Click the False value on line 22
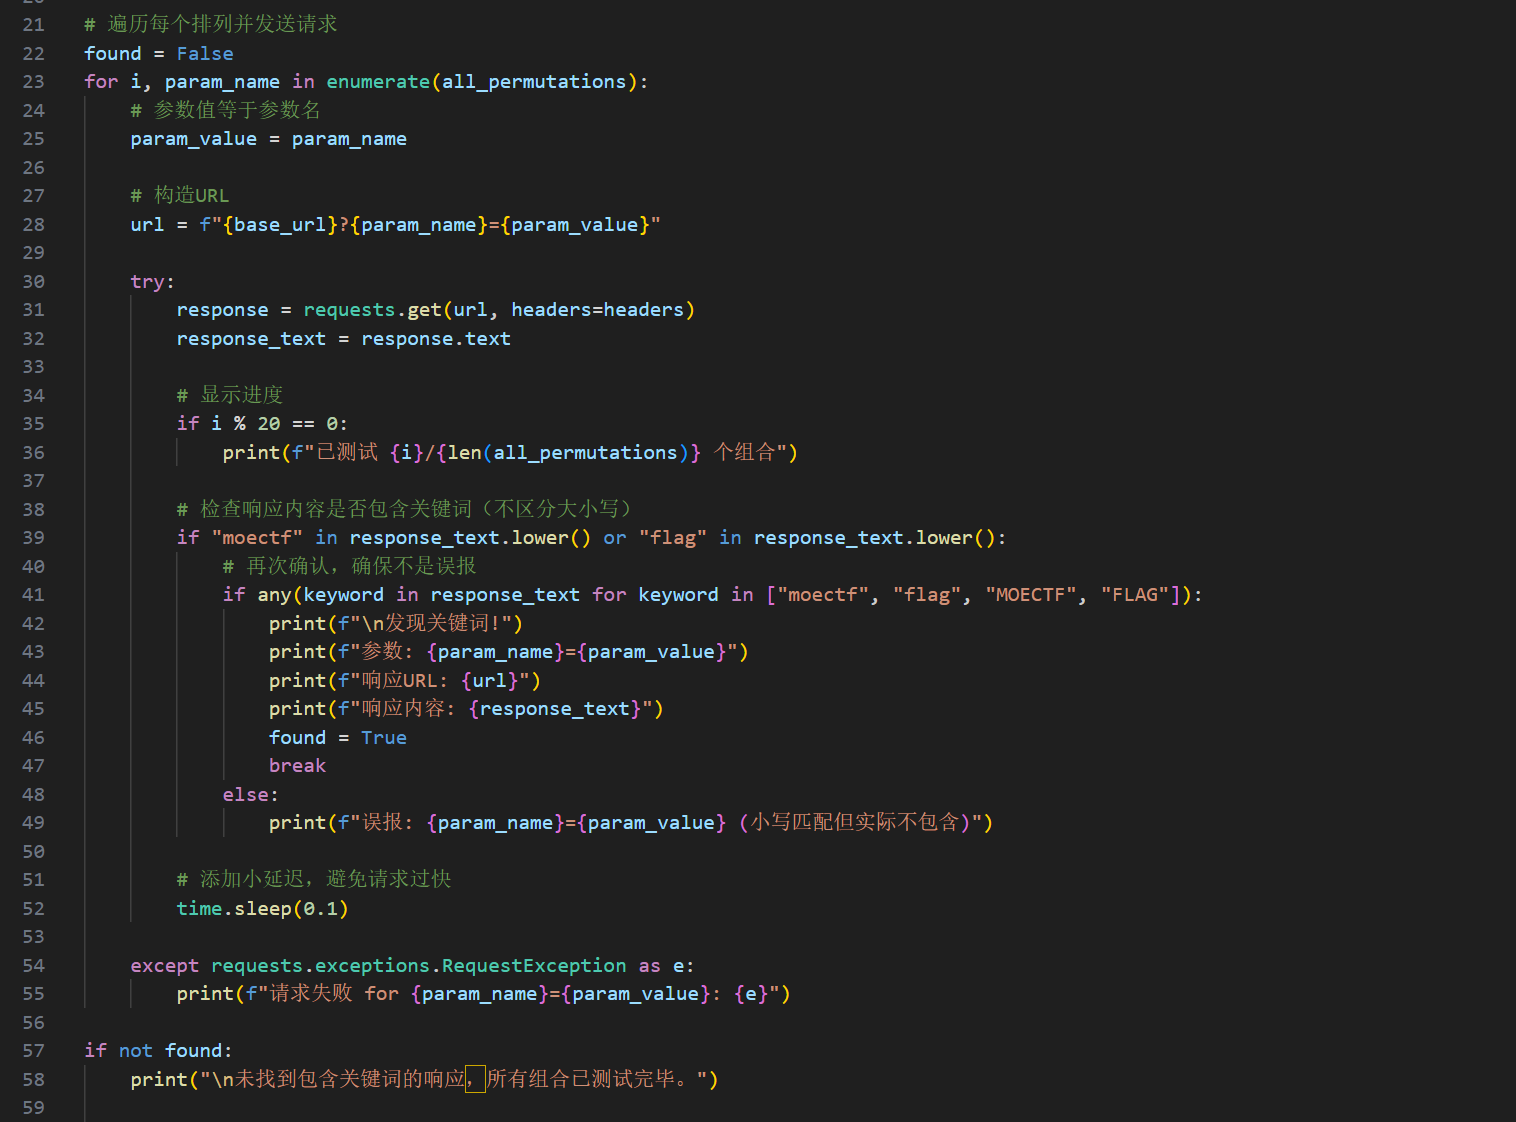The width and height of the screenshot is (1516, 1122). 205,54
